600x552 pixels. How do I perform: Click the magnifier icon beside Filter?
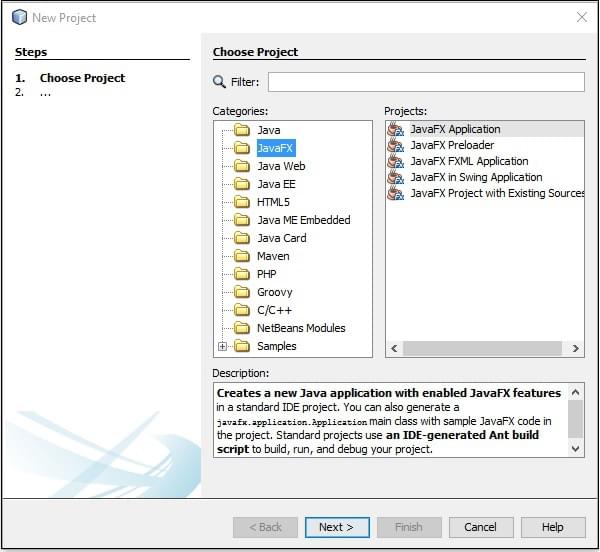(x=219, y=81)
